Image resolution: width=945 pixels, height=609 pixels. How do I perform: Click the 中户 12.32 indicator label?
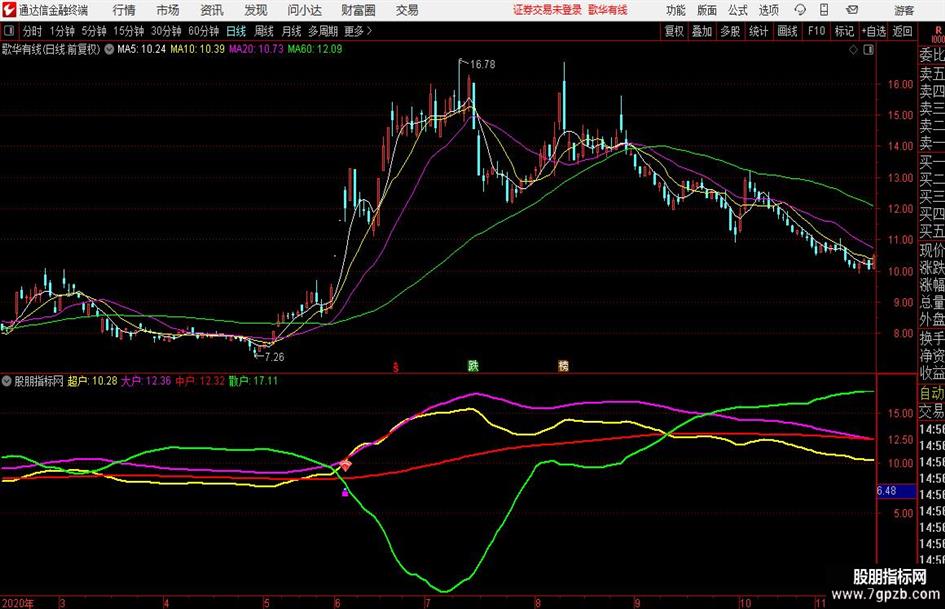(199, 381)
